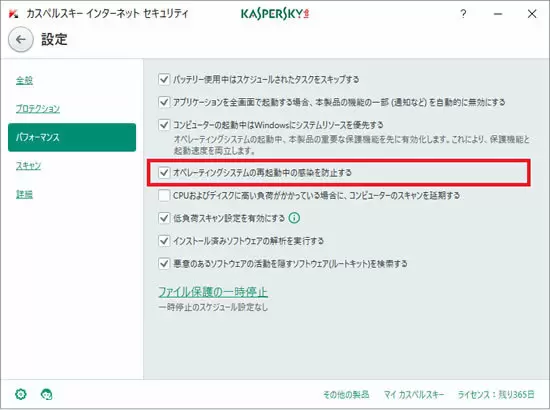Screen dimensions: 550x410
Task: Enable CPUおよびディスク high load scan postpone checkbox
Action: pos(164,195)
